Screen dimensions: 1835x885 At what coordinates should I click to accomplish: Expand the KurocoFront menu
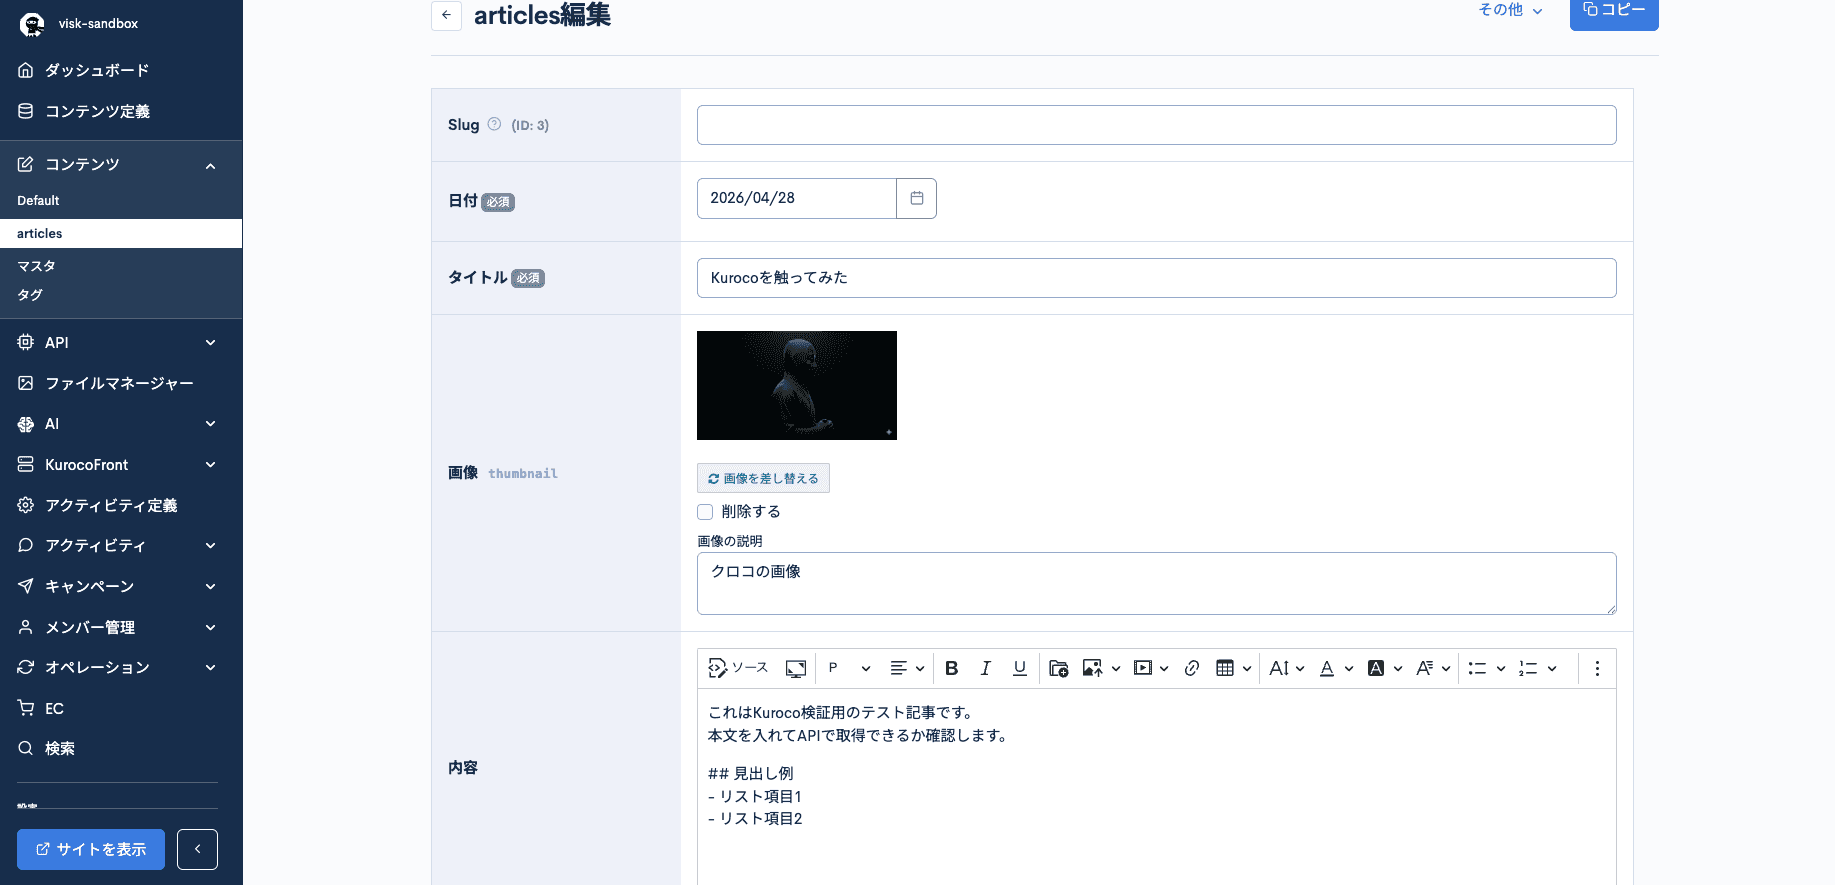(x=121, y=465)
